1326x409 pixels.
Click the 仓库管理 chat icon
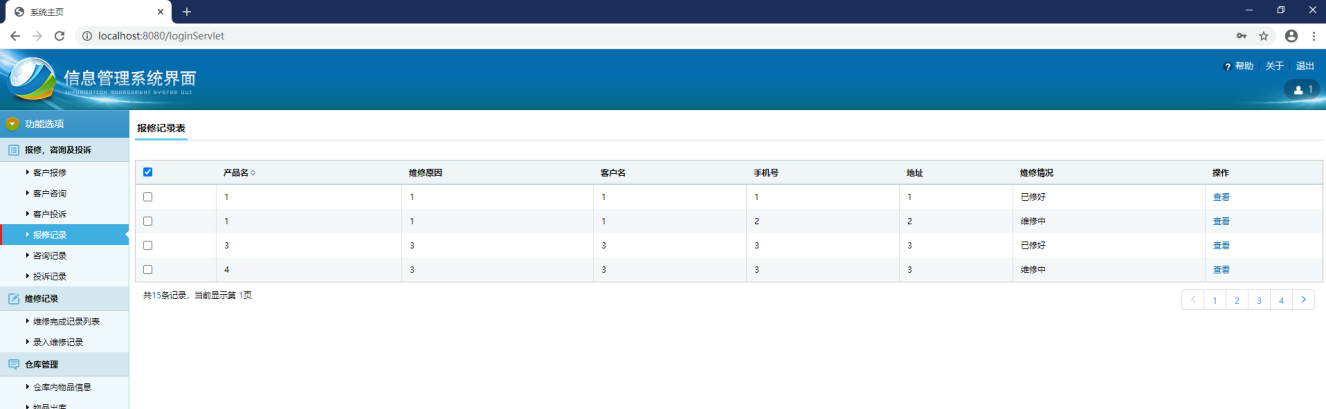(x=13, y=364)
